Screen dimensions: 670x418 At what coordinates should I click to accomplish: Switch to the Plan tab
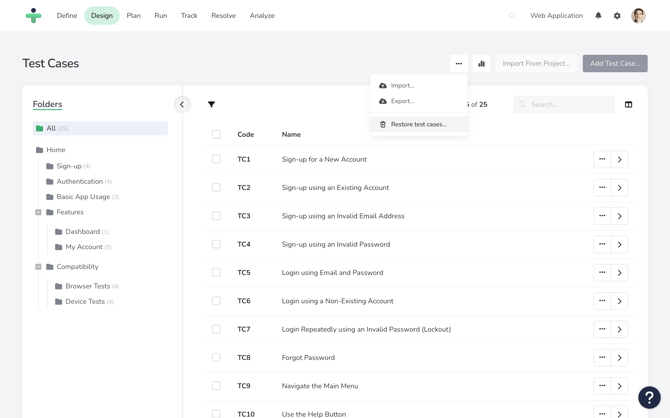point(133,16)
